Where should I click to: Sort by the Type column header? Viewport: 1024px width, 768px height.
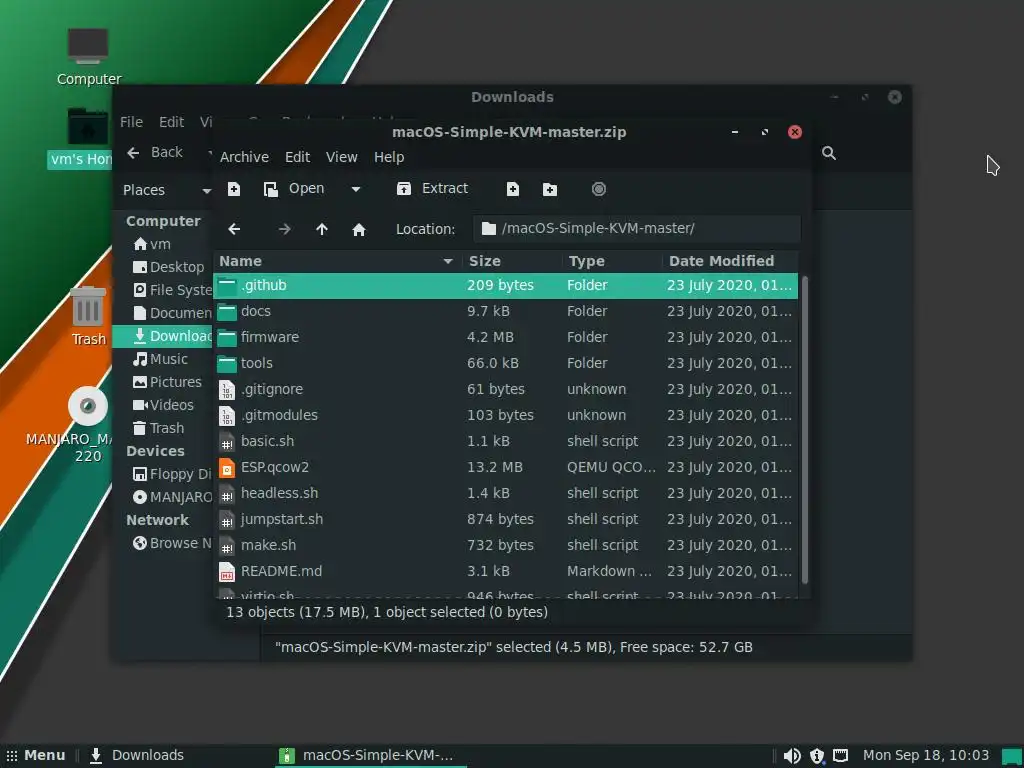point(613,261)
